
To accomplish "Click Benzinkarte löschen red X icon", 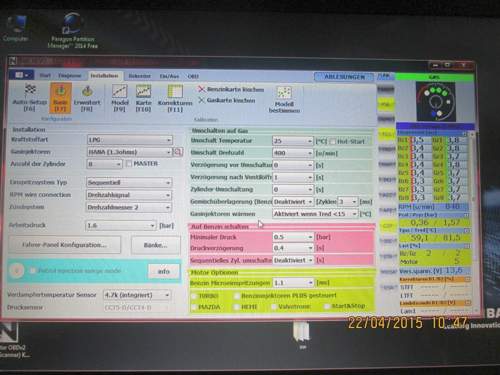I will (x=201, y=89).
